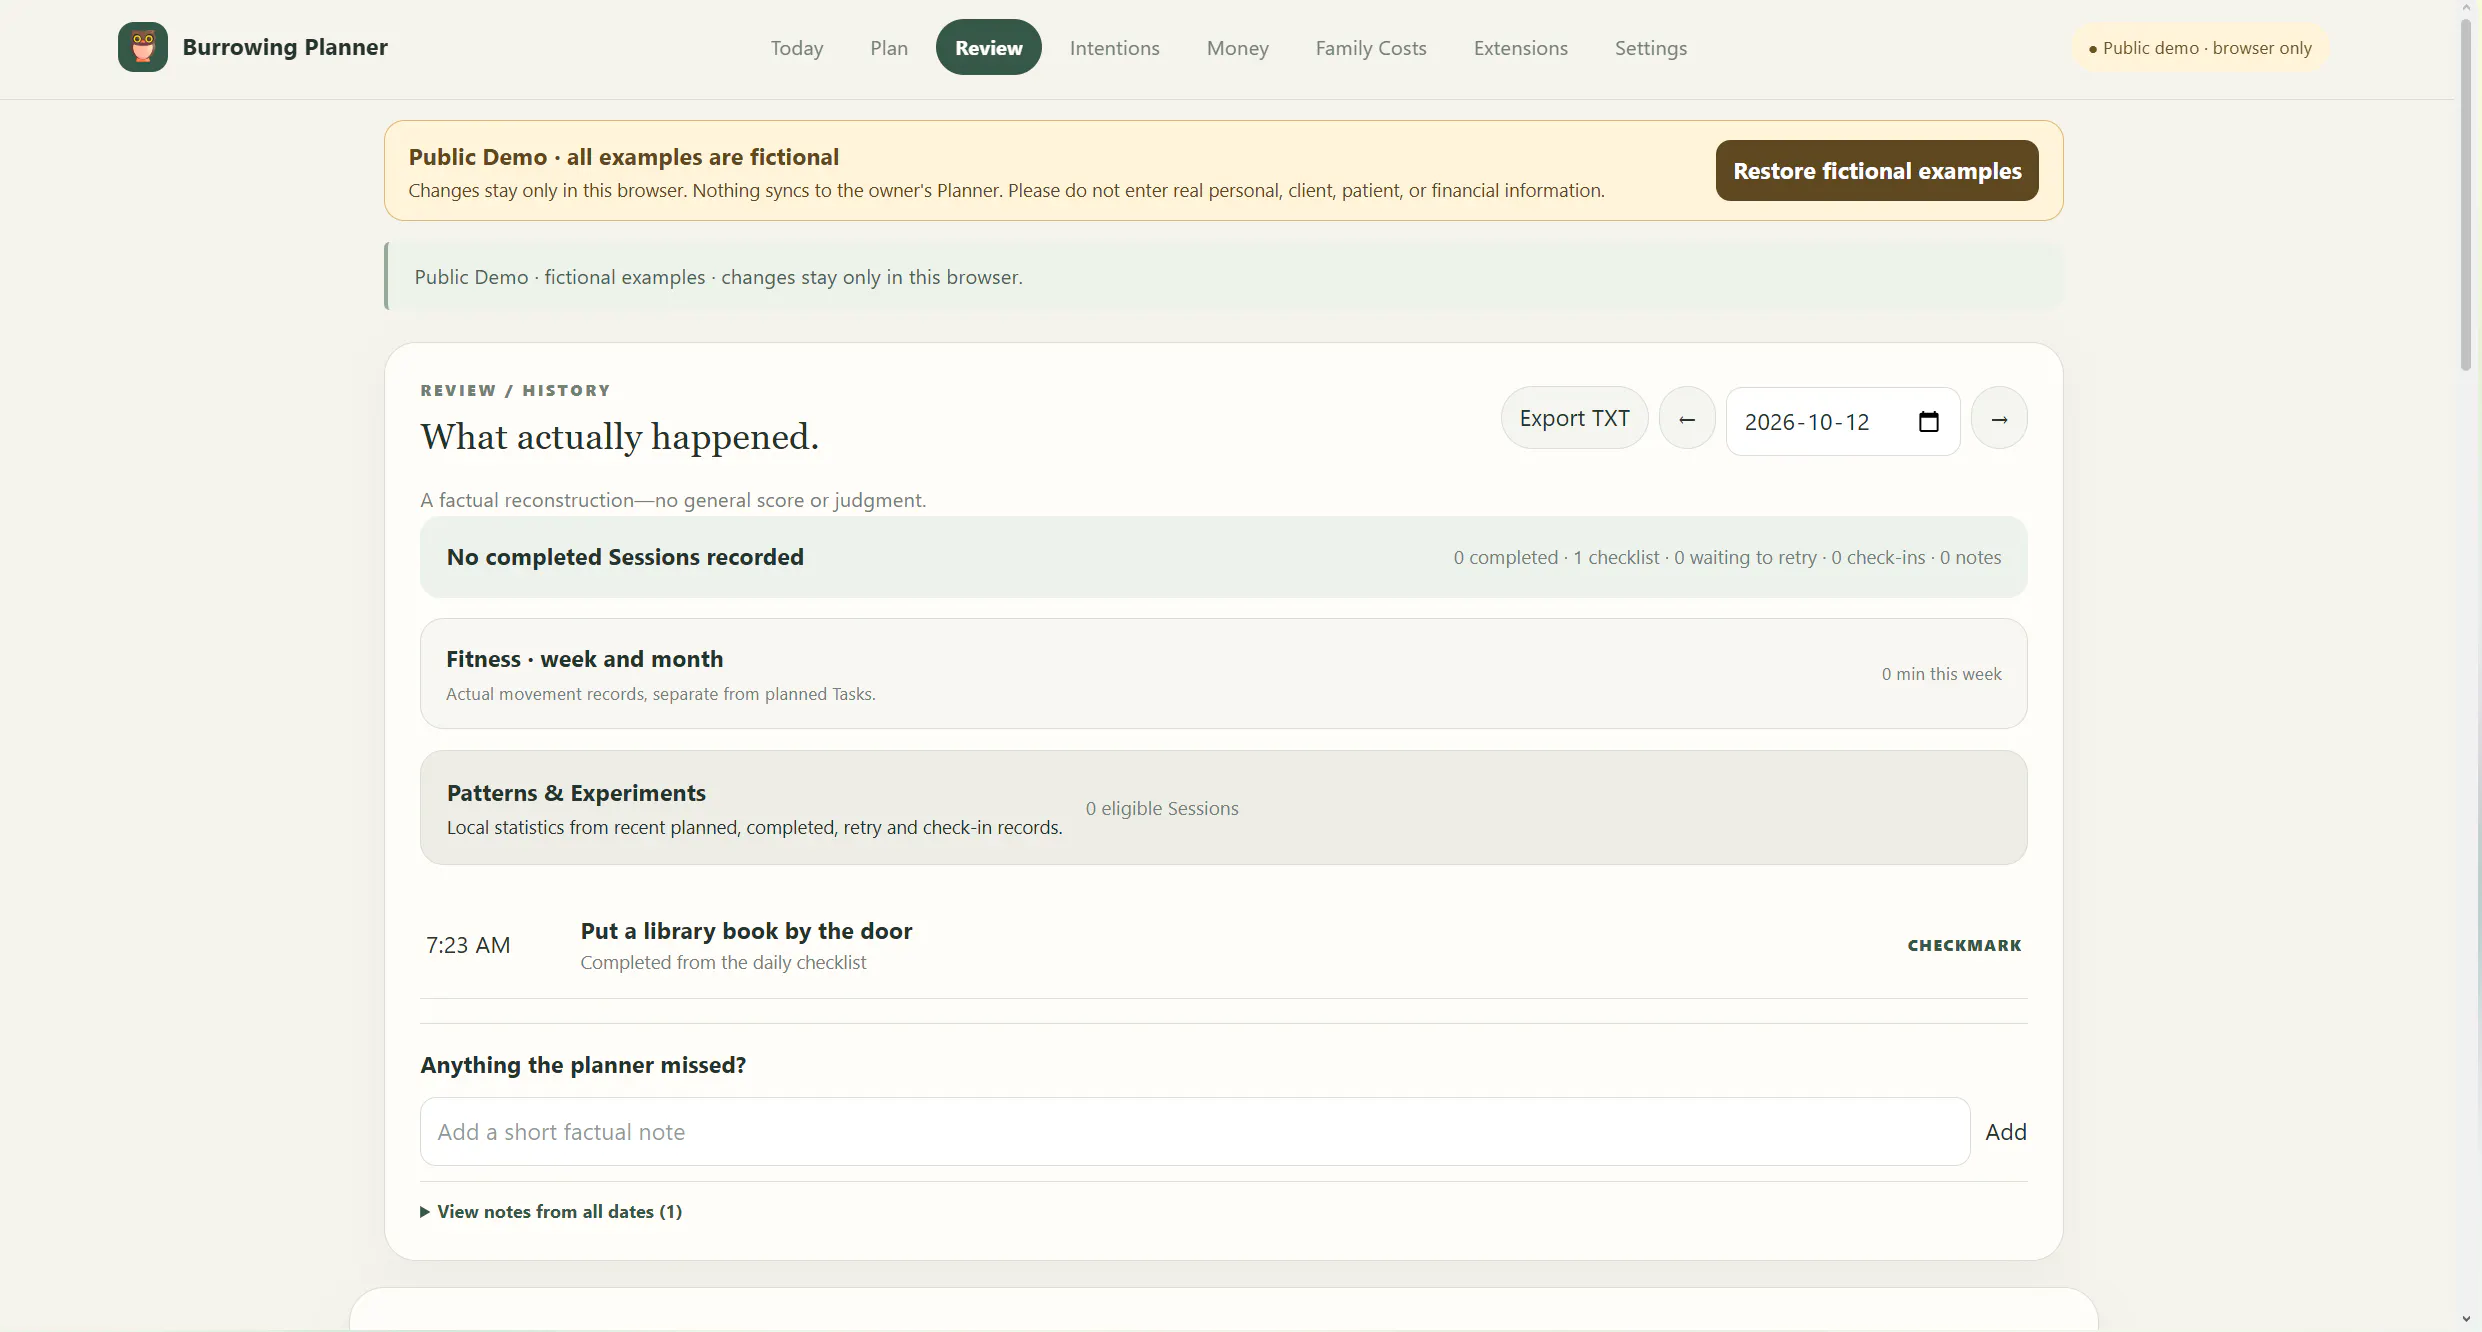Select the Review tab
Screen dimensions: 2482x1332
click(989, 48)
